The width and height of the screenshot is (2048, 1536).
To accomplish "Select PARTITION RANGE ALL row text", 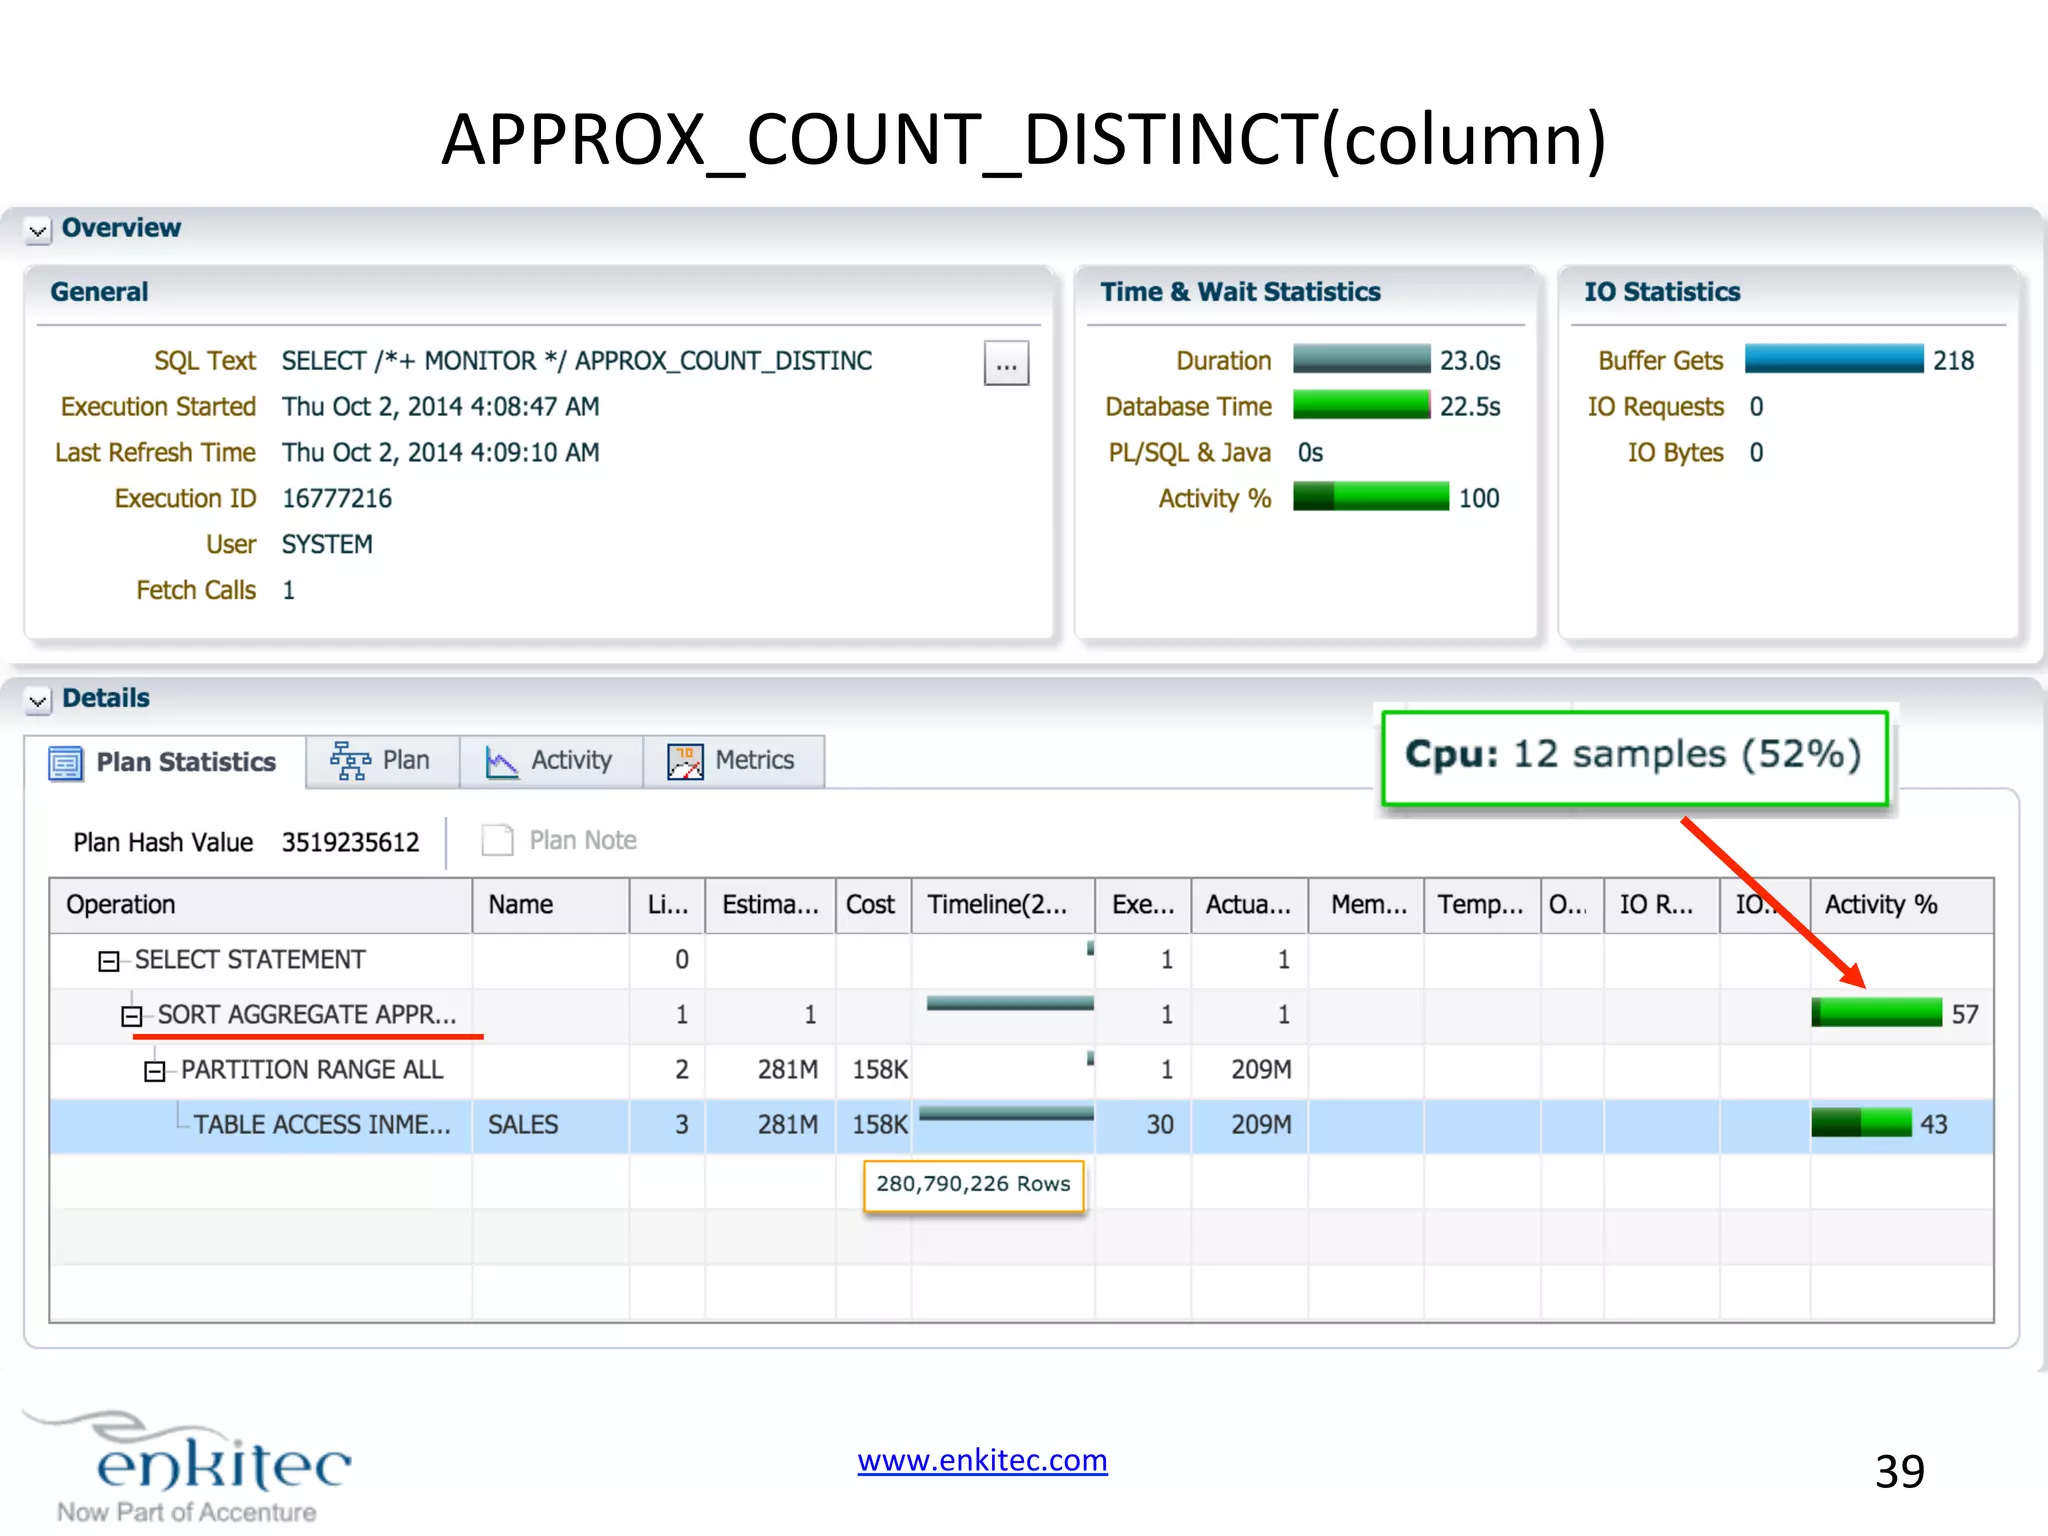I will [x=312, y=1070].
